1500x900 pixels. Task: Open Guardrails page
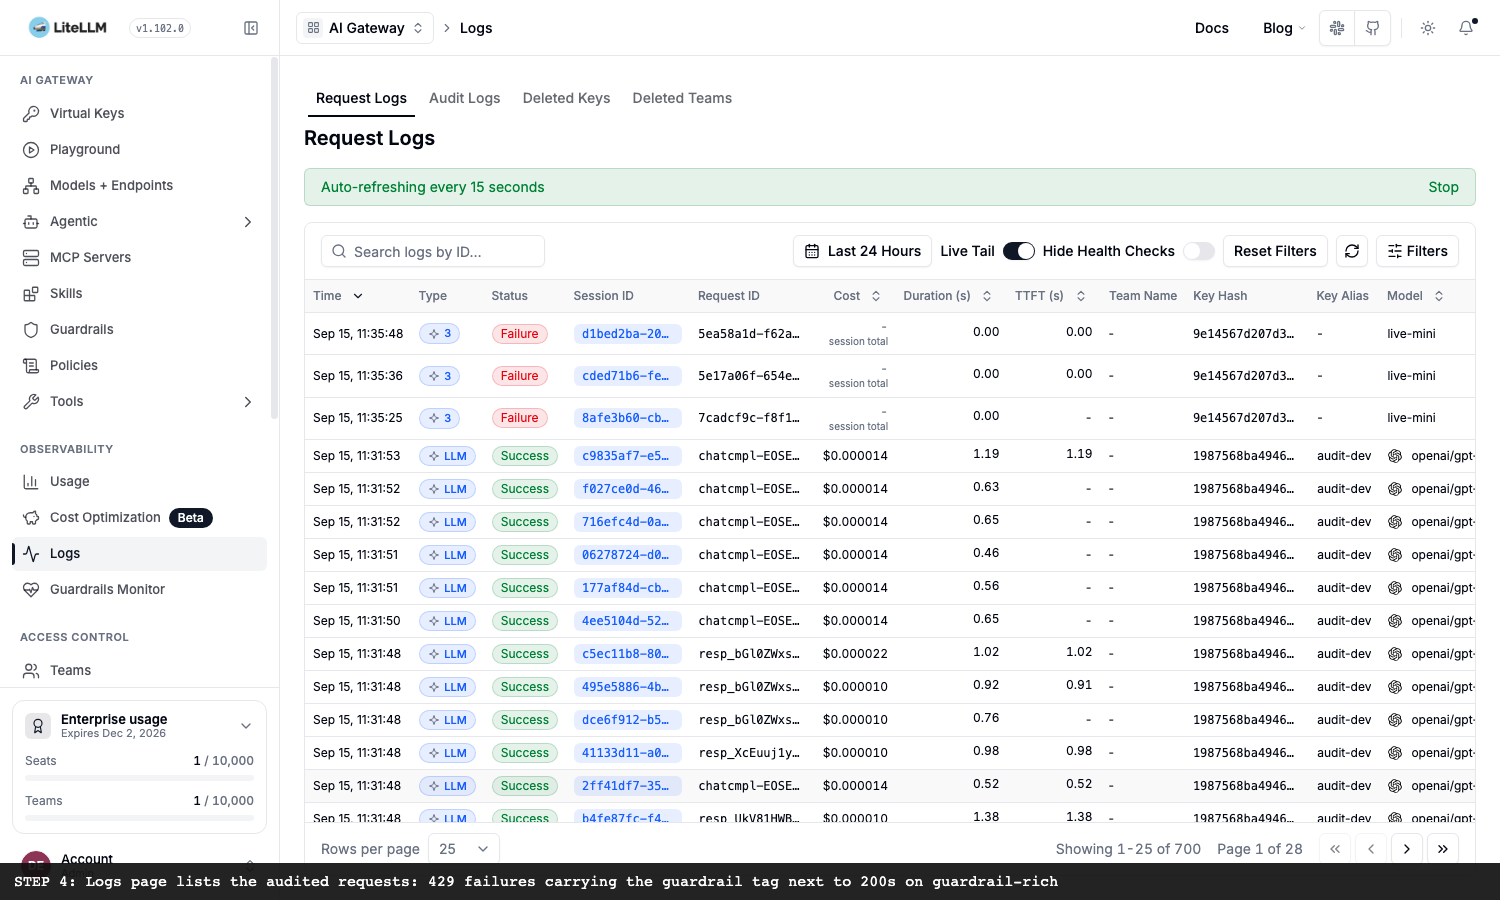point(139,329)
